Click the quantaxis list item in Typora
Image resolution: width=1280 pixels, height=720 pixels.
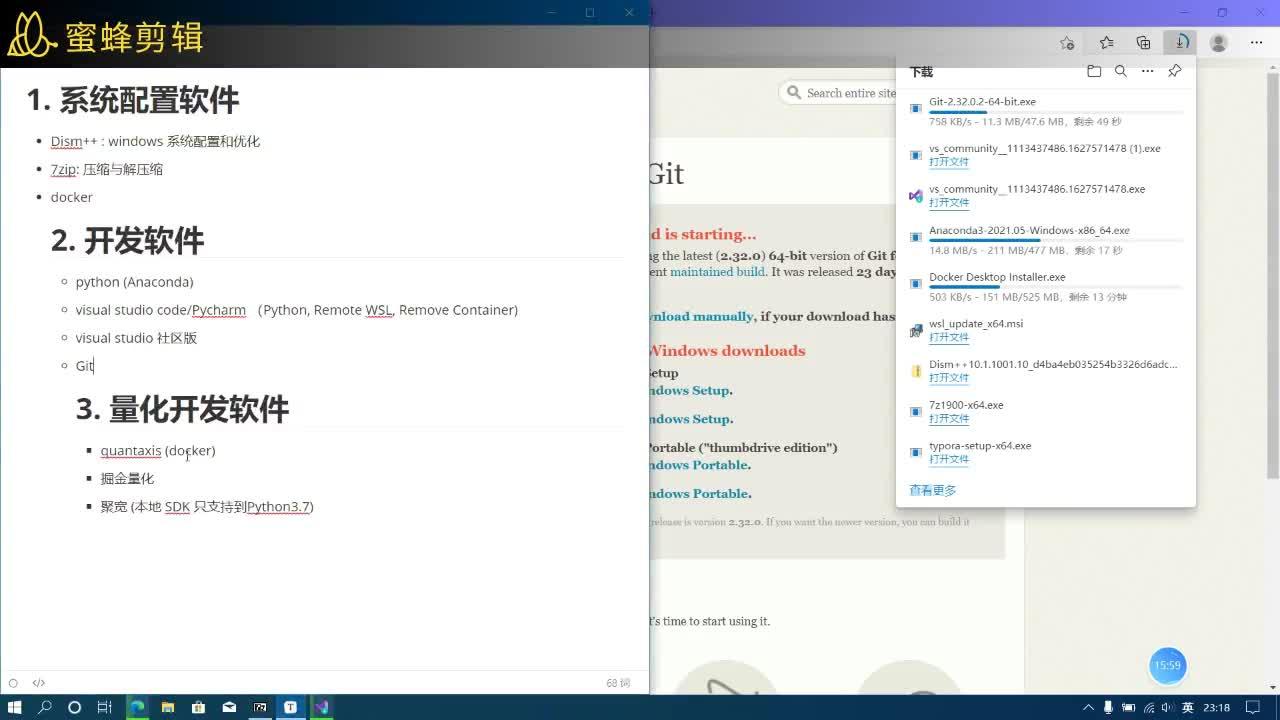(158, 451)
